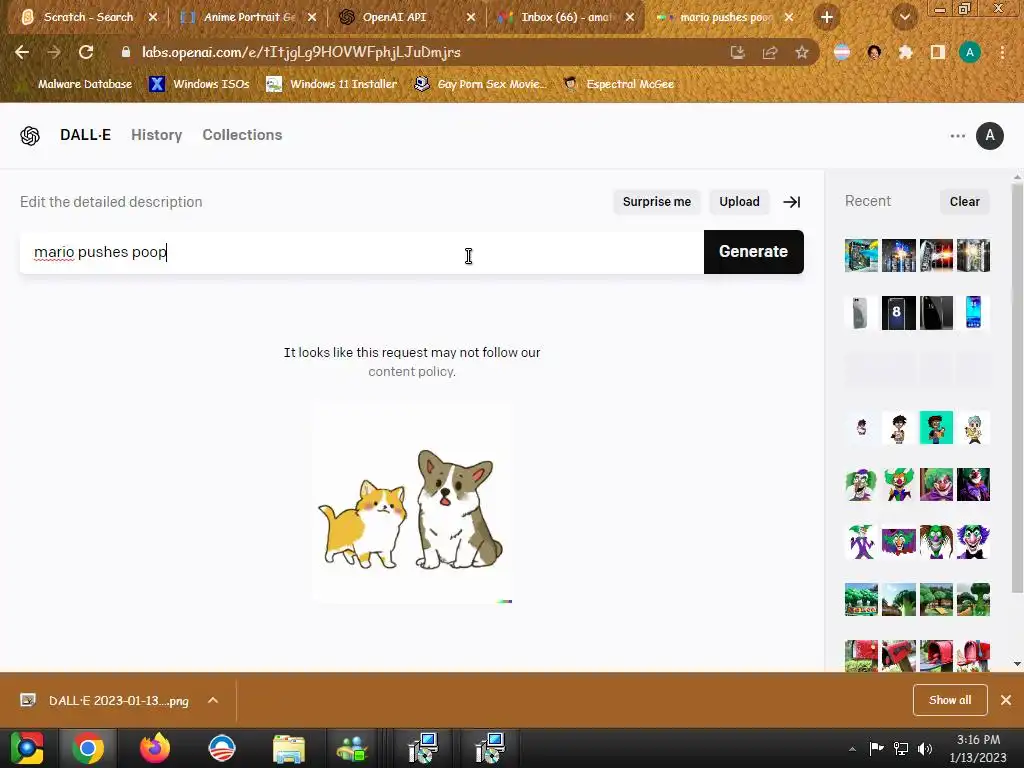
Task: Open the Windows 11 Installer bookmark
Action: [x=332, y=84]
